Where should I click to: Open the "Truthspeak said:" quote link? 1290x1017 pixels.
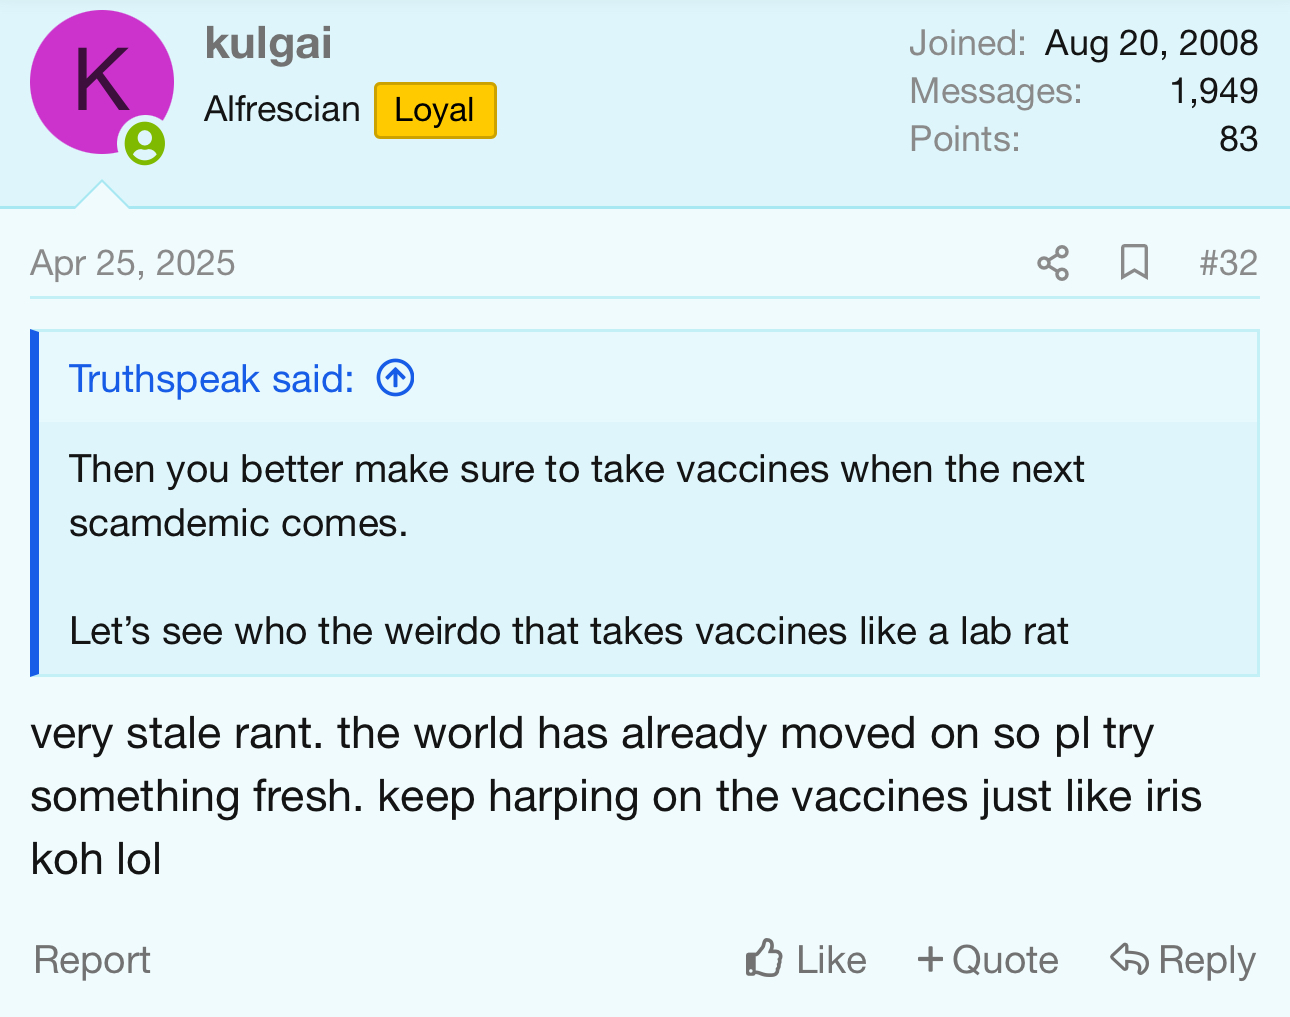[211, 379]
